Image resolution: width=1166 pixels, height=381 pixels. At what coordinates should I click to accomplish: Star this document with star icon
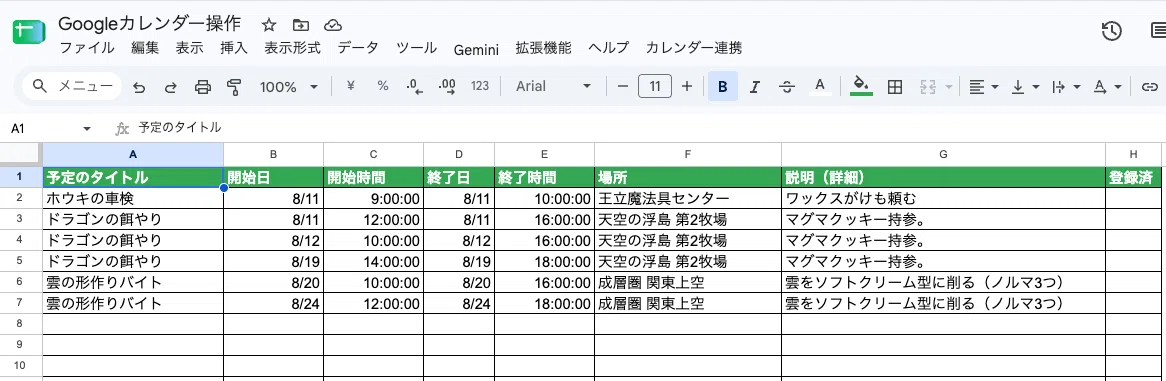[269, 25]
